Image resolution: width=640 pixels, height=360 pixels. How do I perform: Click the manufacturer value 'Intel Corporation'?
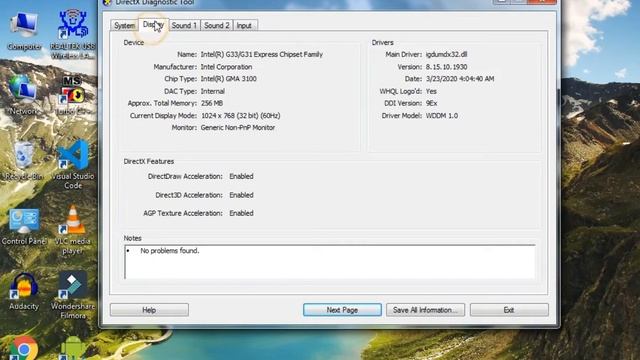point(227,67)
